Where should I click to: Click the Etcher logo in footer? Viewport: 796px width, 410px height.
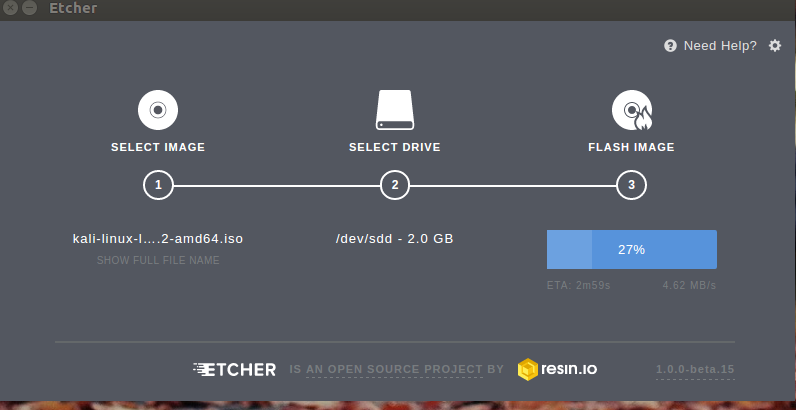(234, 369)
